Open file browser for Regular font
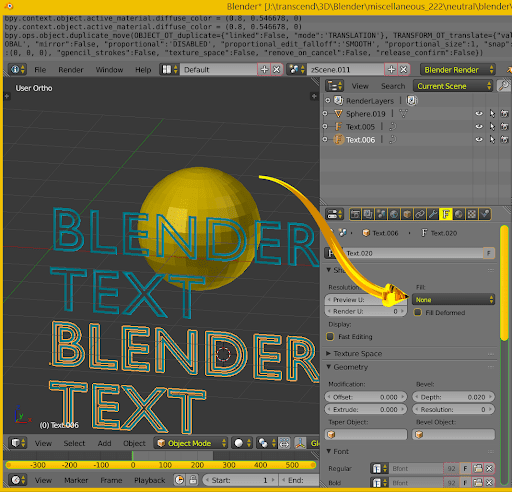Screen dimensions: 512x492 [478, 469]
